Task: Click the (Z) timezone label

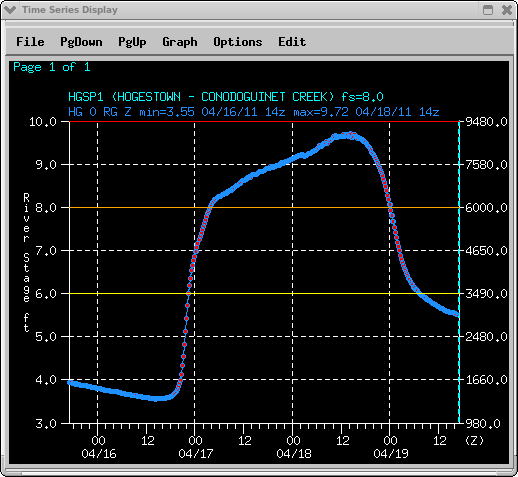Action: click(x=474, y=441)
